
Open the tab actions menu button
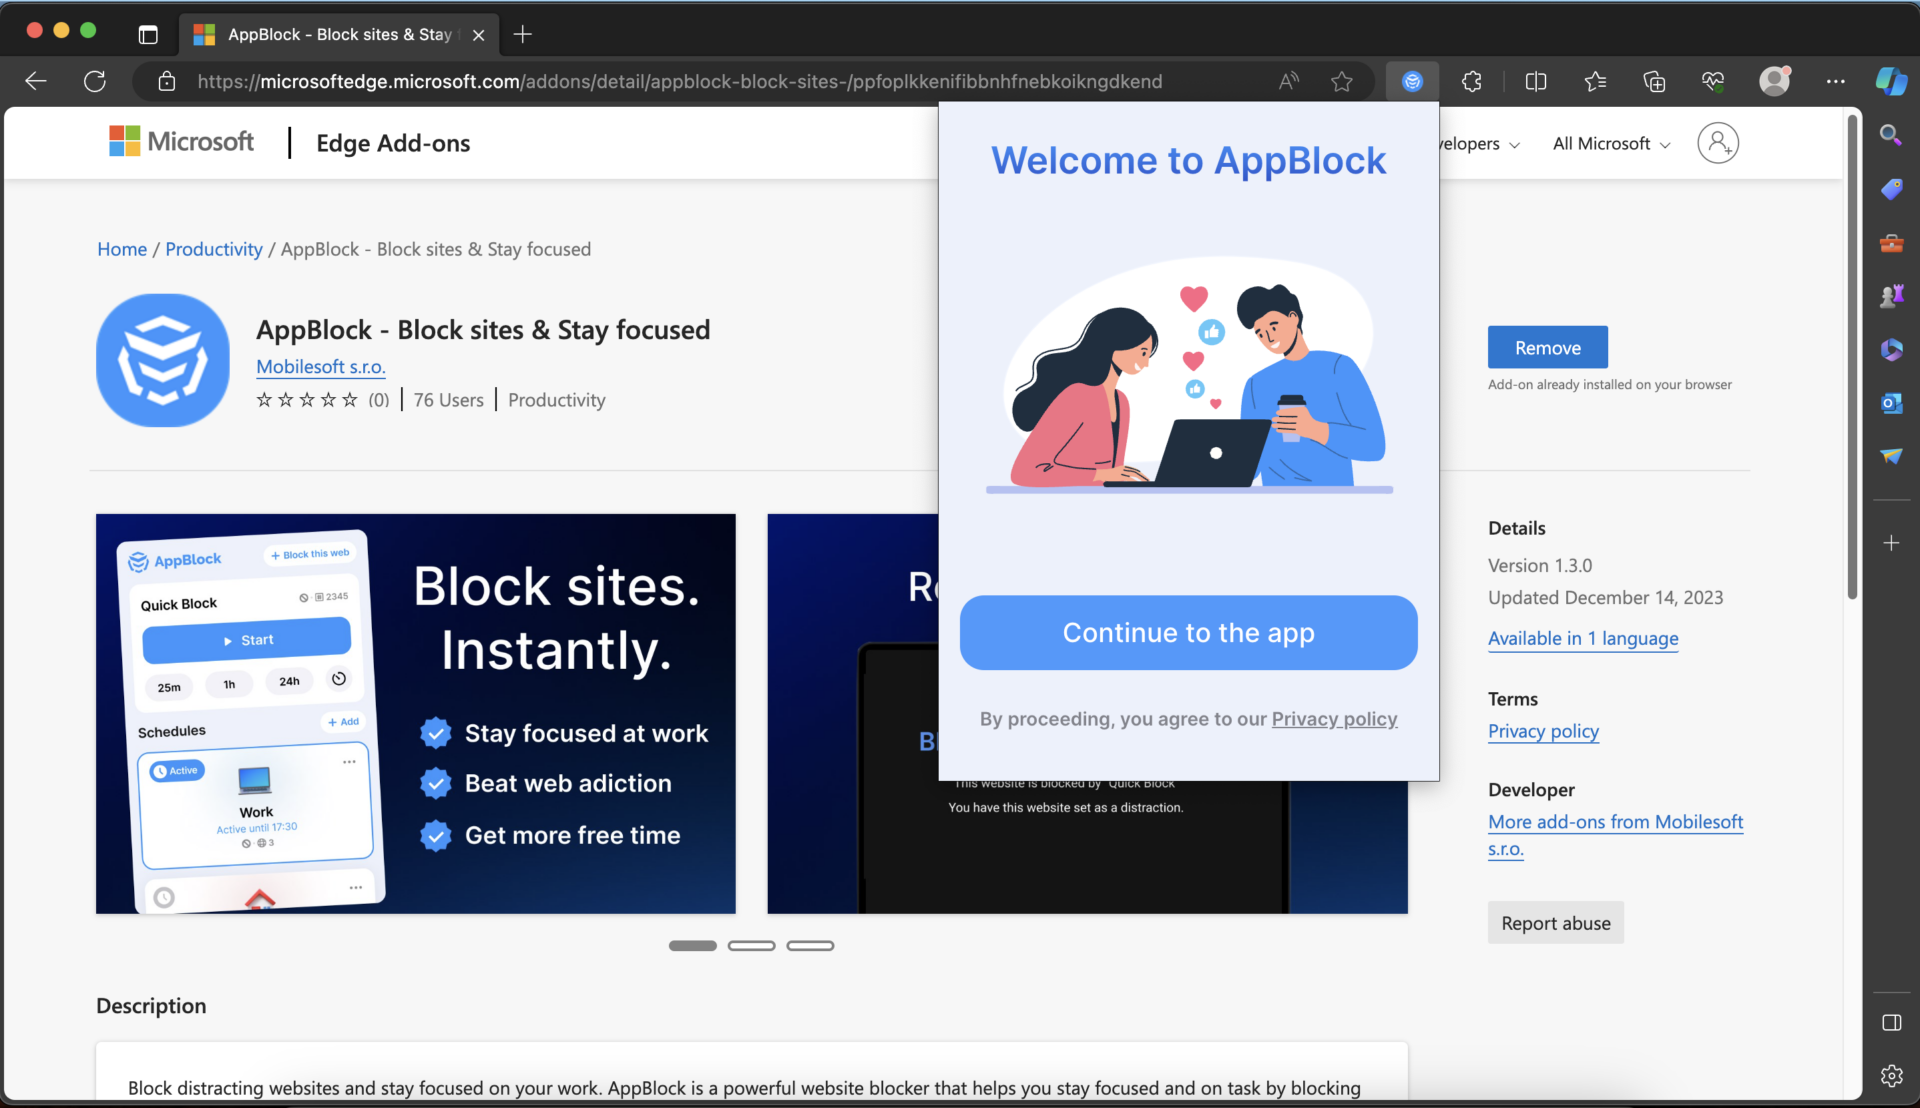tap(148, 34)
